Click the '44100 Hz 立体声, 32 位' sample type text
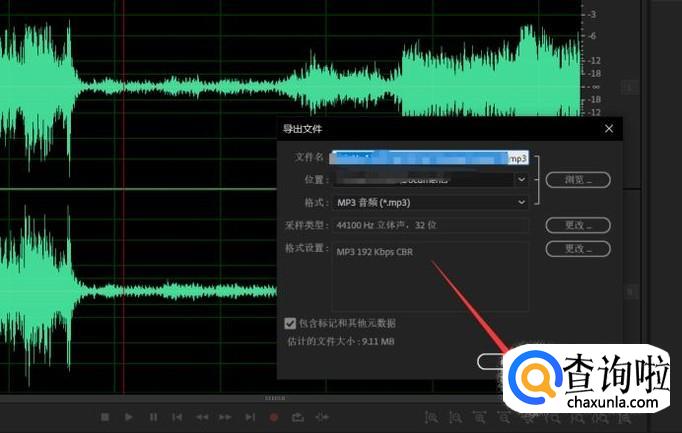The height and width of the screenshot is (433, 682). 387,225
